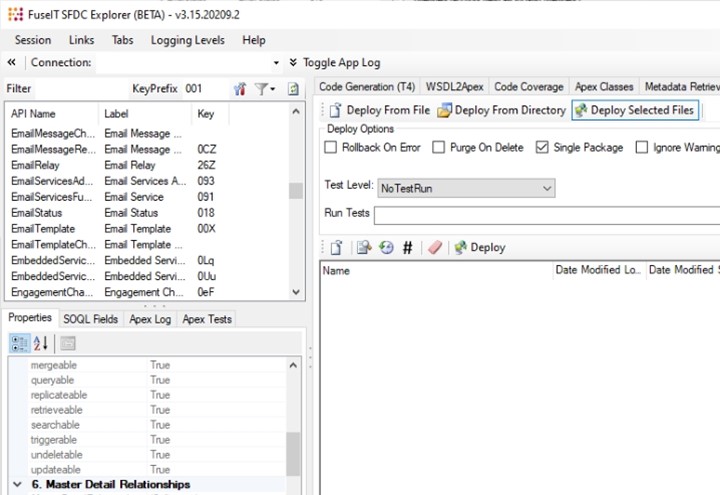Screen dimensions: 720x495
Task: Switch to the Code Coverage tab
Action: 529,87
